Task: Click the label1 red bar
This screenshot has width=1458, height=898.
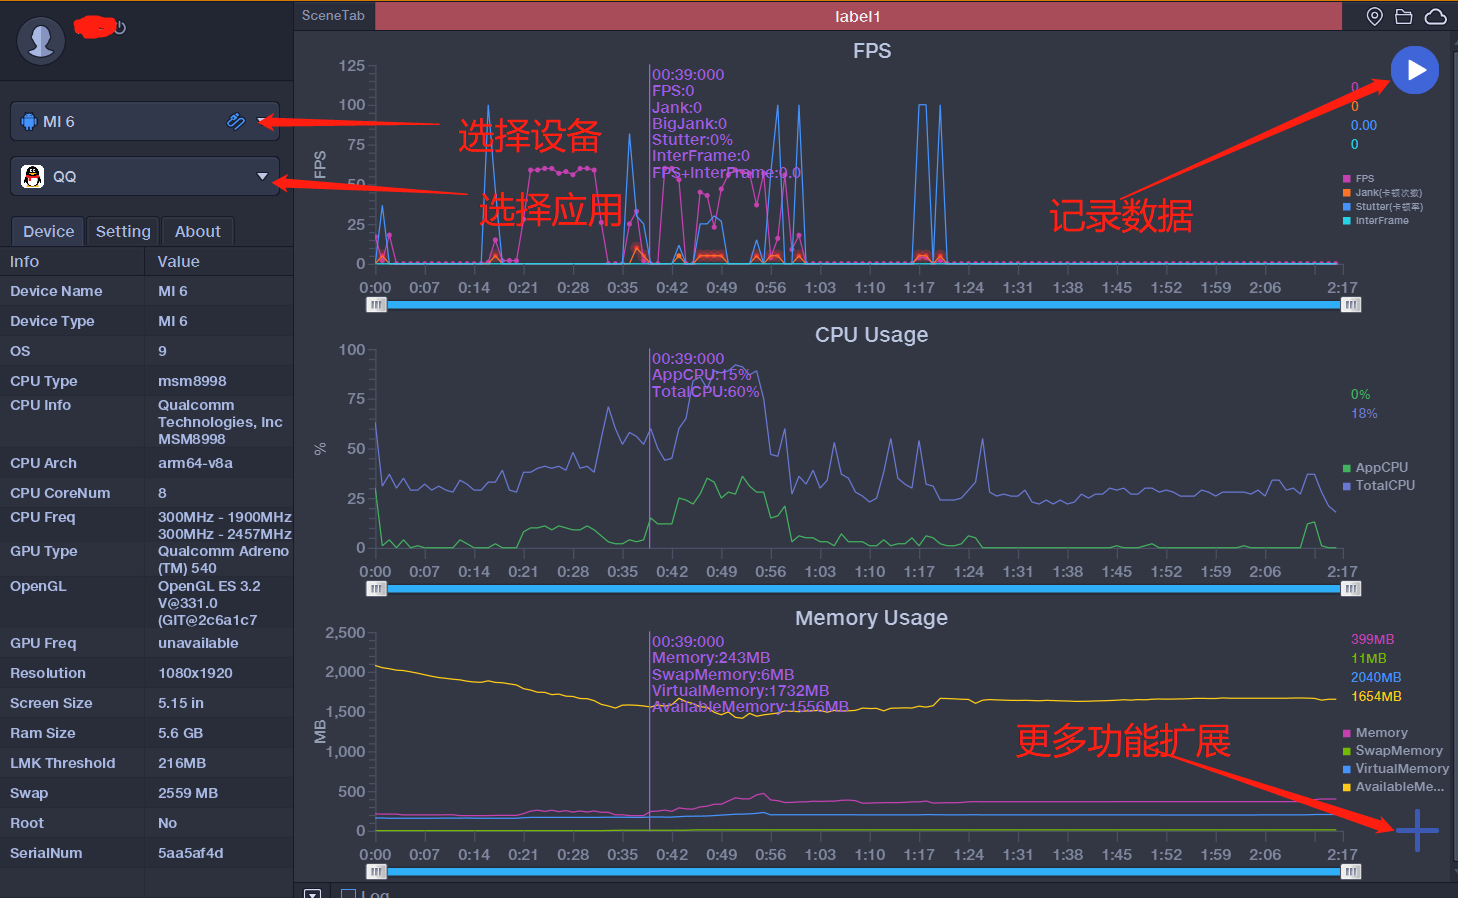Action: pos(858,16)
